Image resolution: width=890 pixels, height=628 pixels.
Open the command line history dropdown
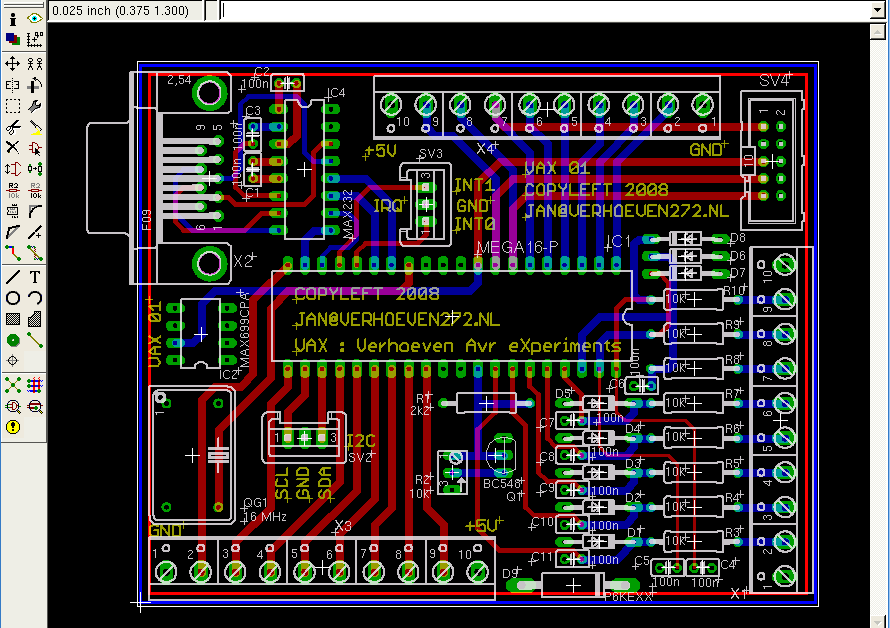[209, 10]
